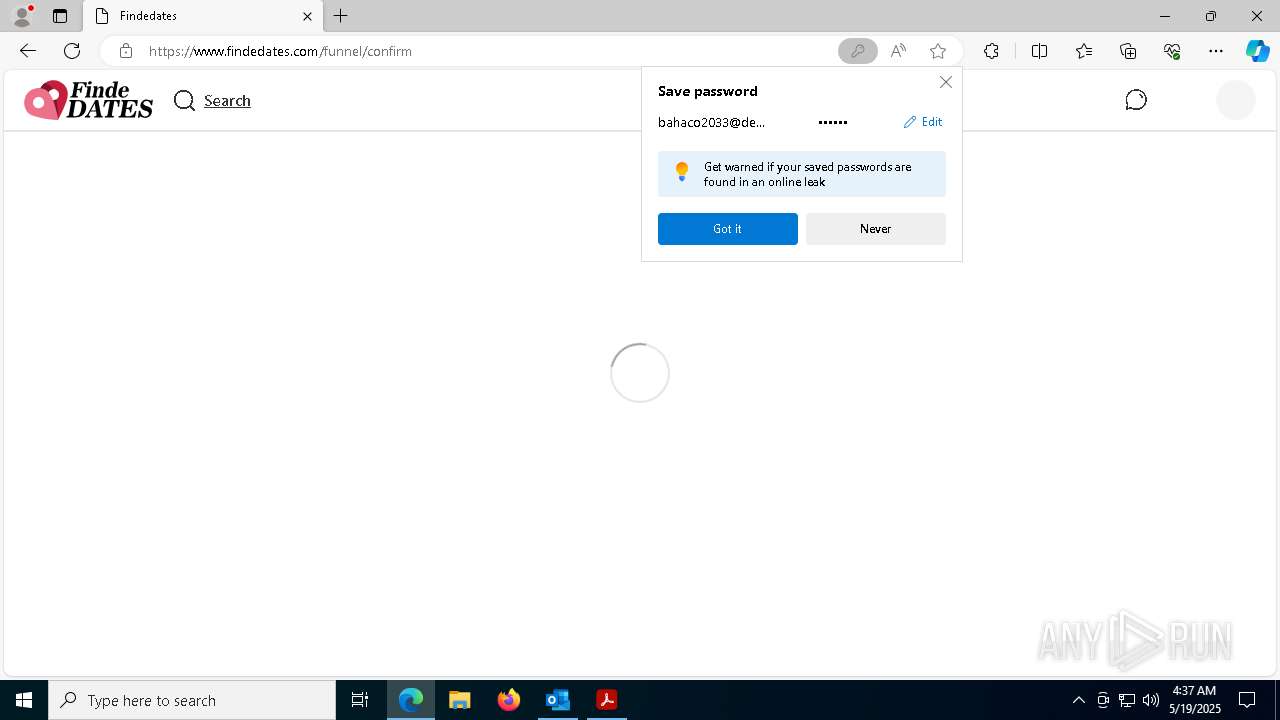Open File Explorer from taskbar
This screenshot has height=720, width=1280.
point(460,700)
